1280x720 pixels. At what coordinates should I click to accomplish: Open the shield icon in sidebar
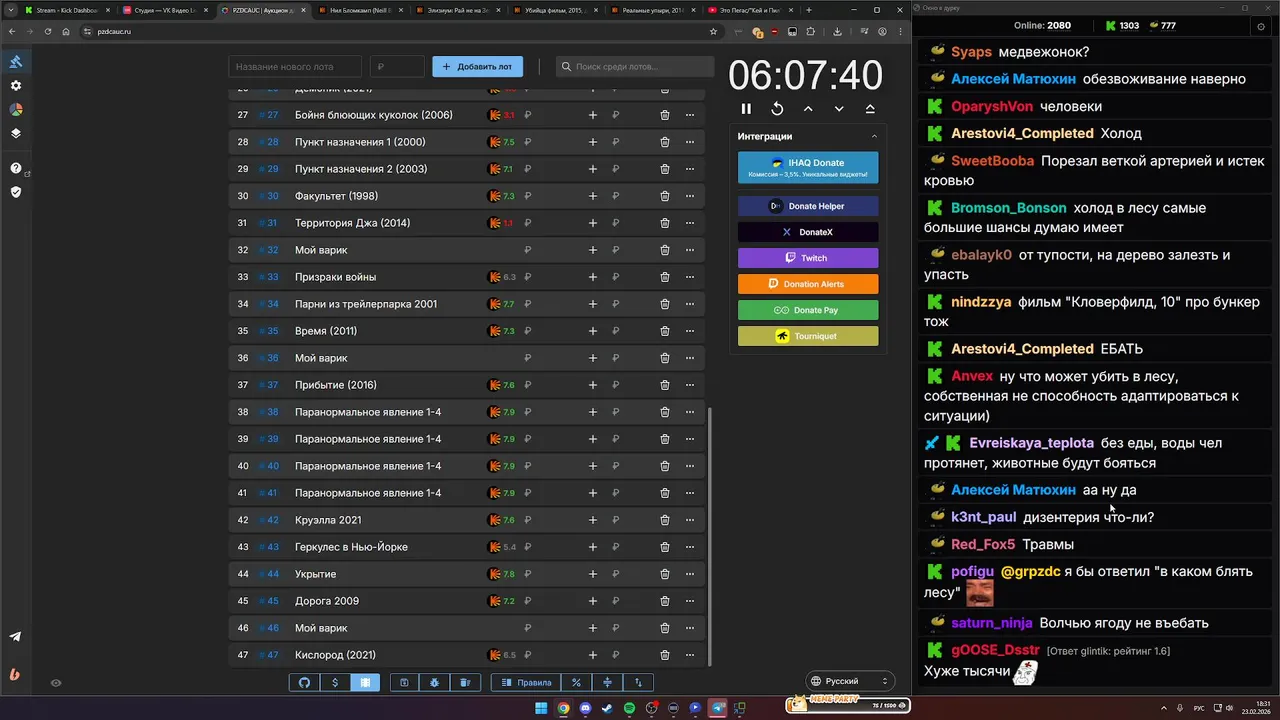16,192
